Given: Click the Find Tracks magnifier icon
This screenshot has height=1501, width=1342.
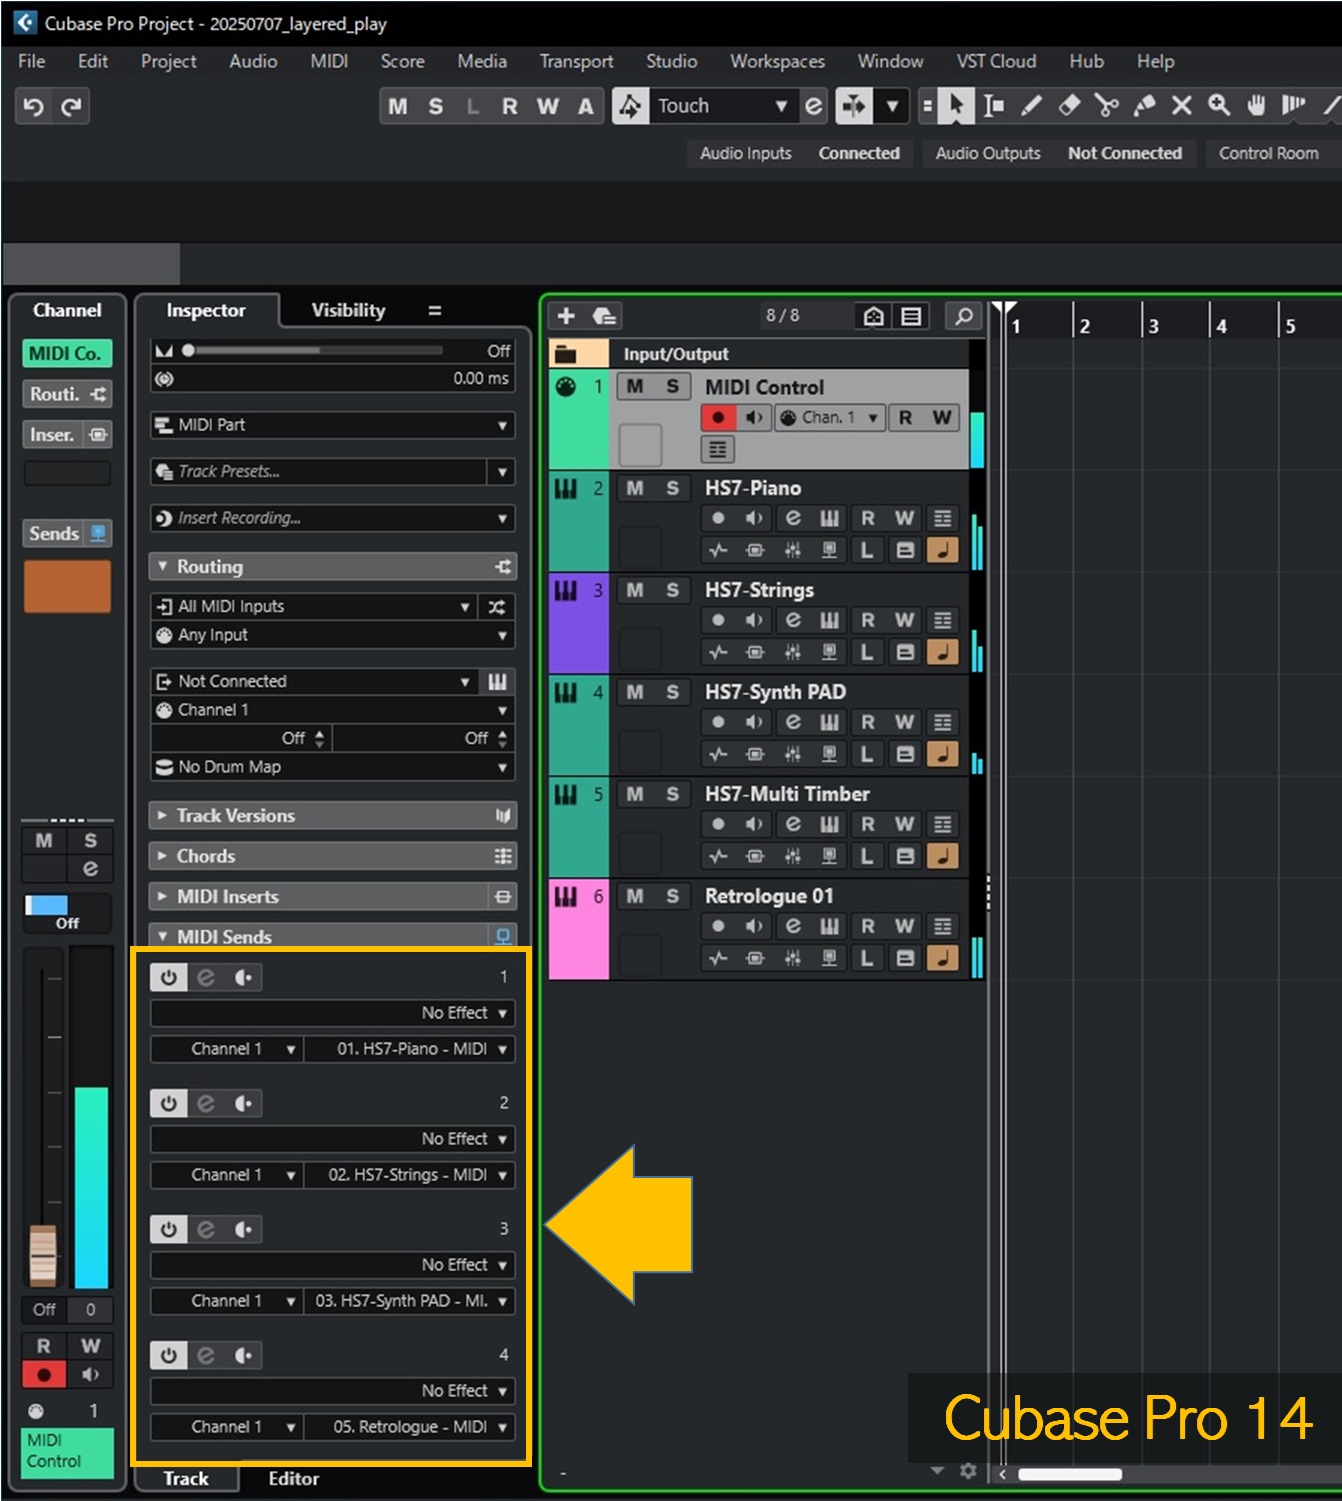Looking at the screenshot, I should [963, 316].
